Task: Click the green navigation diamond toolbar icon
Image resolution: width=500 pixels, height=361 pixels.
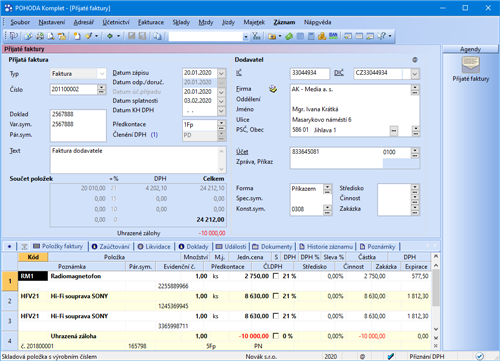Action: click(110, 36)
